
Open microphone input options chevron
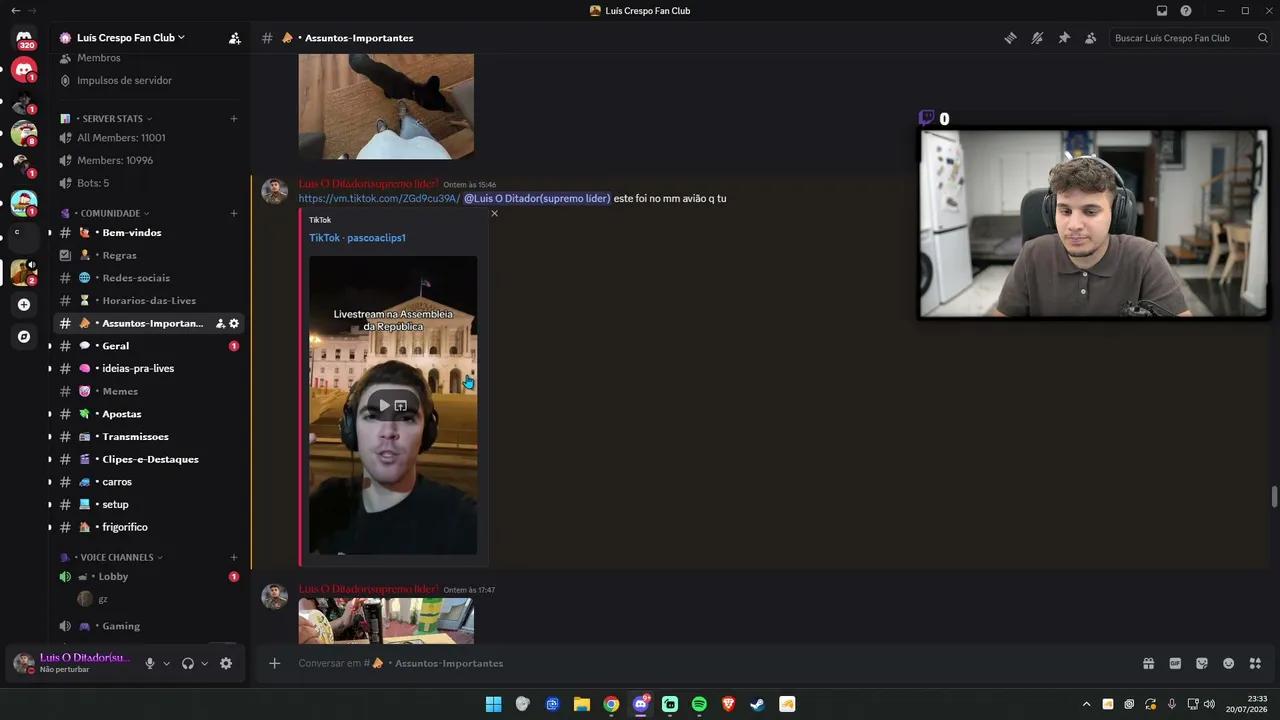[x=166, y=663]
